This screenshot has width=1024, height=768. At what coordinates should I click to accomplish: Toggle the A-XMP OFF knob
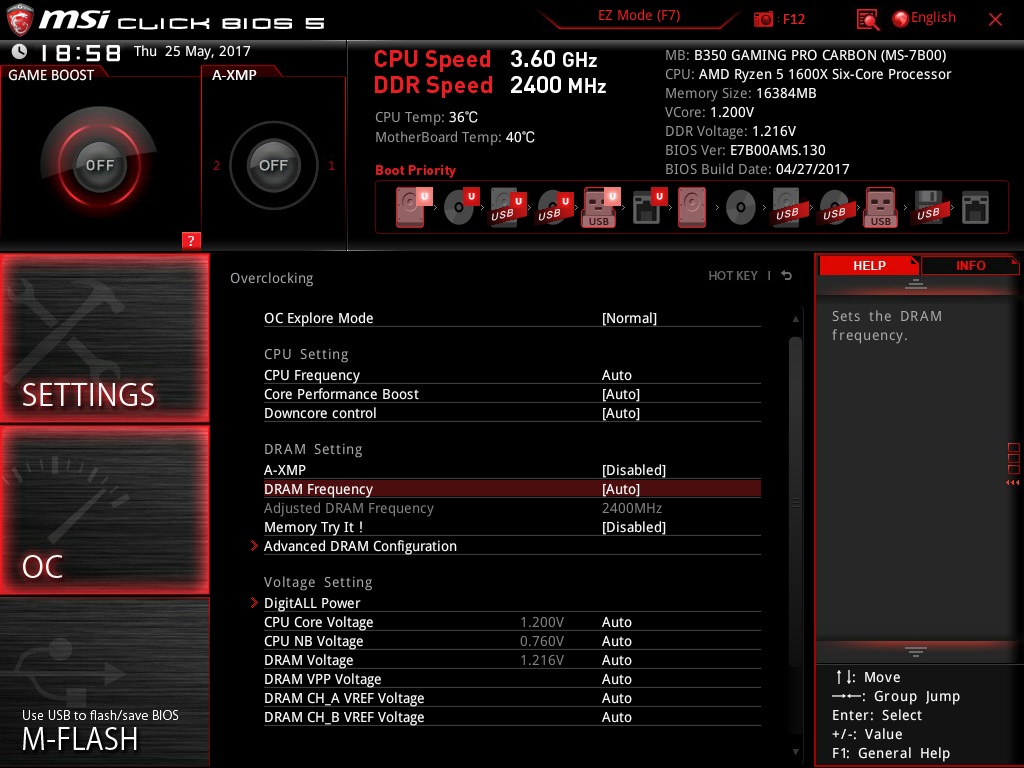(x=273, y=165)
